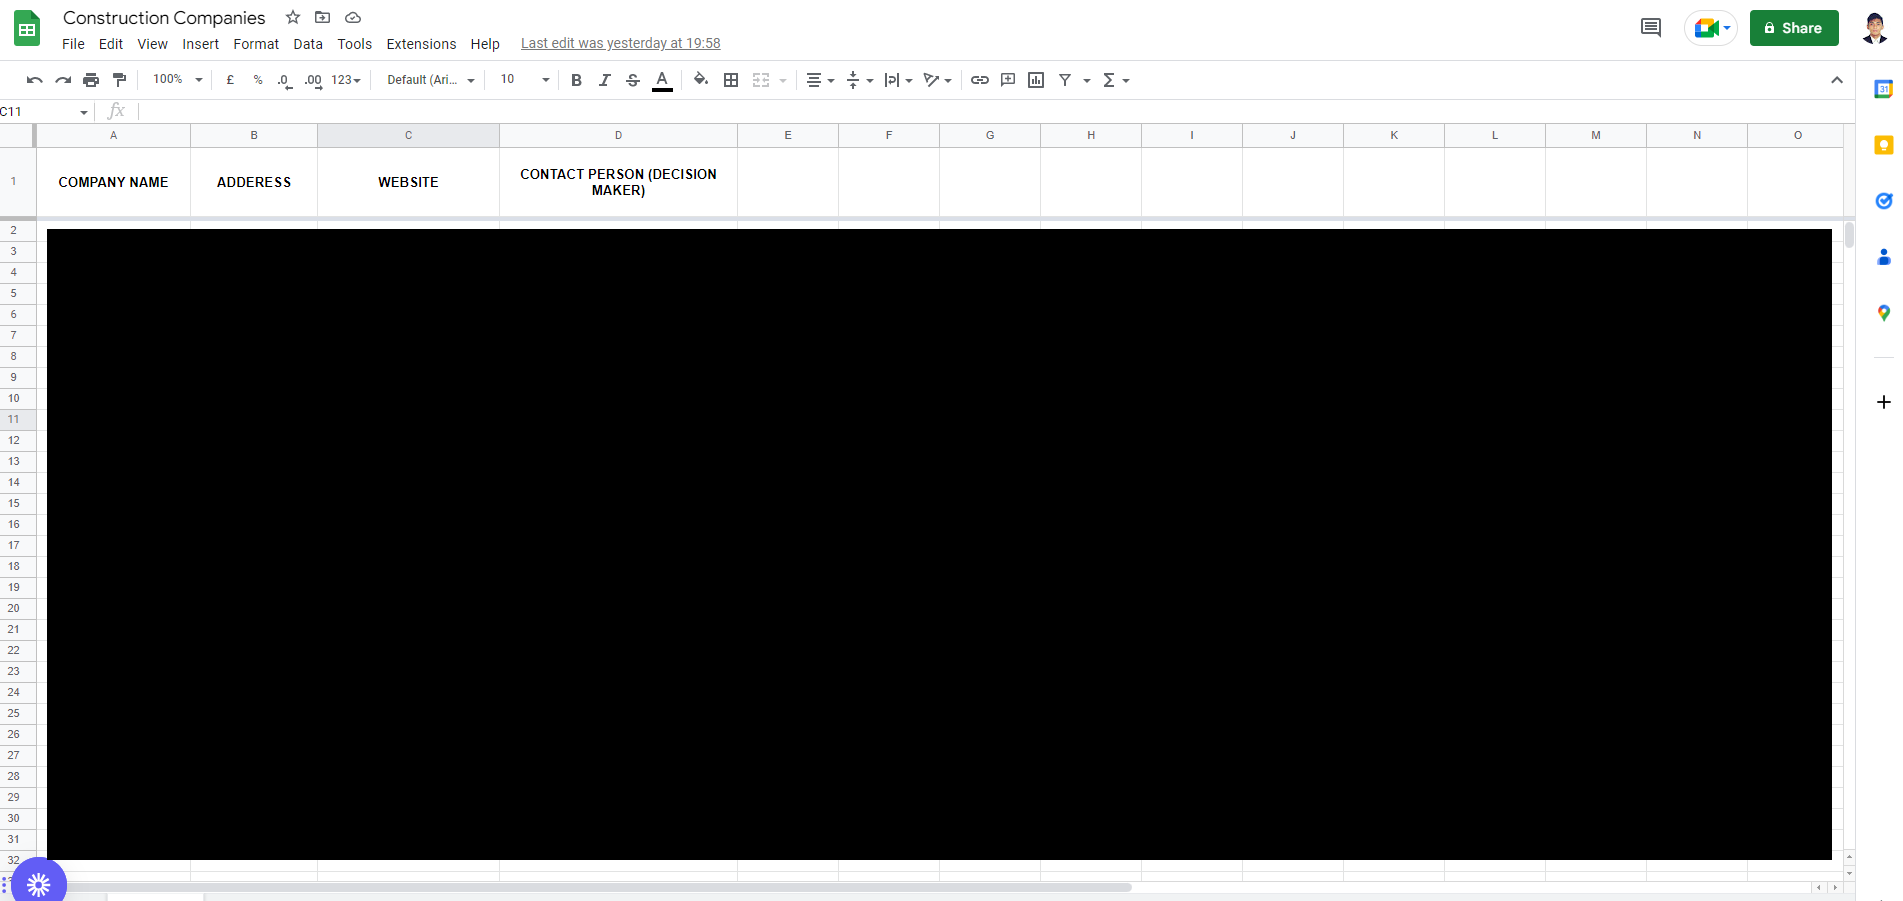Open the File menu

(73, 44)
